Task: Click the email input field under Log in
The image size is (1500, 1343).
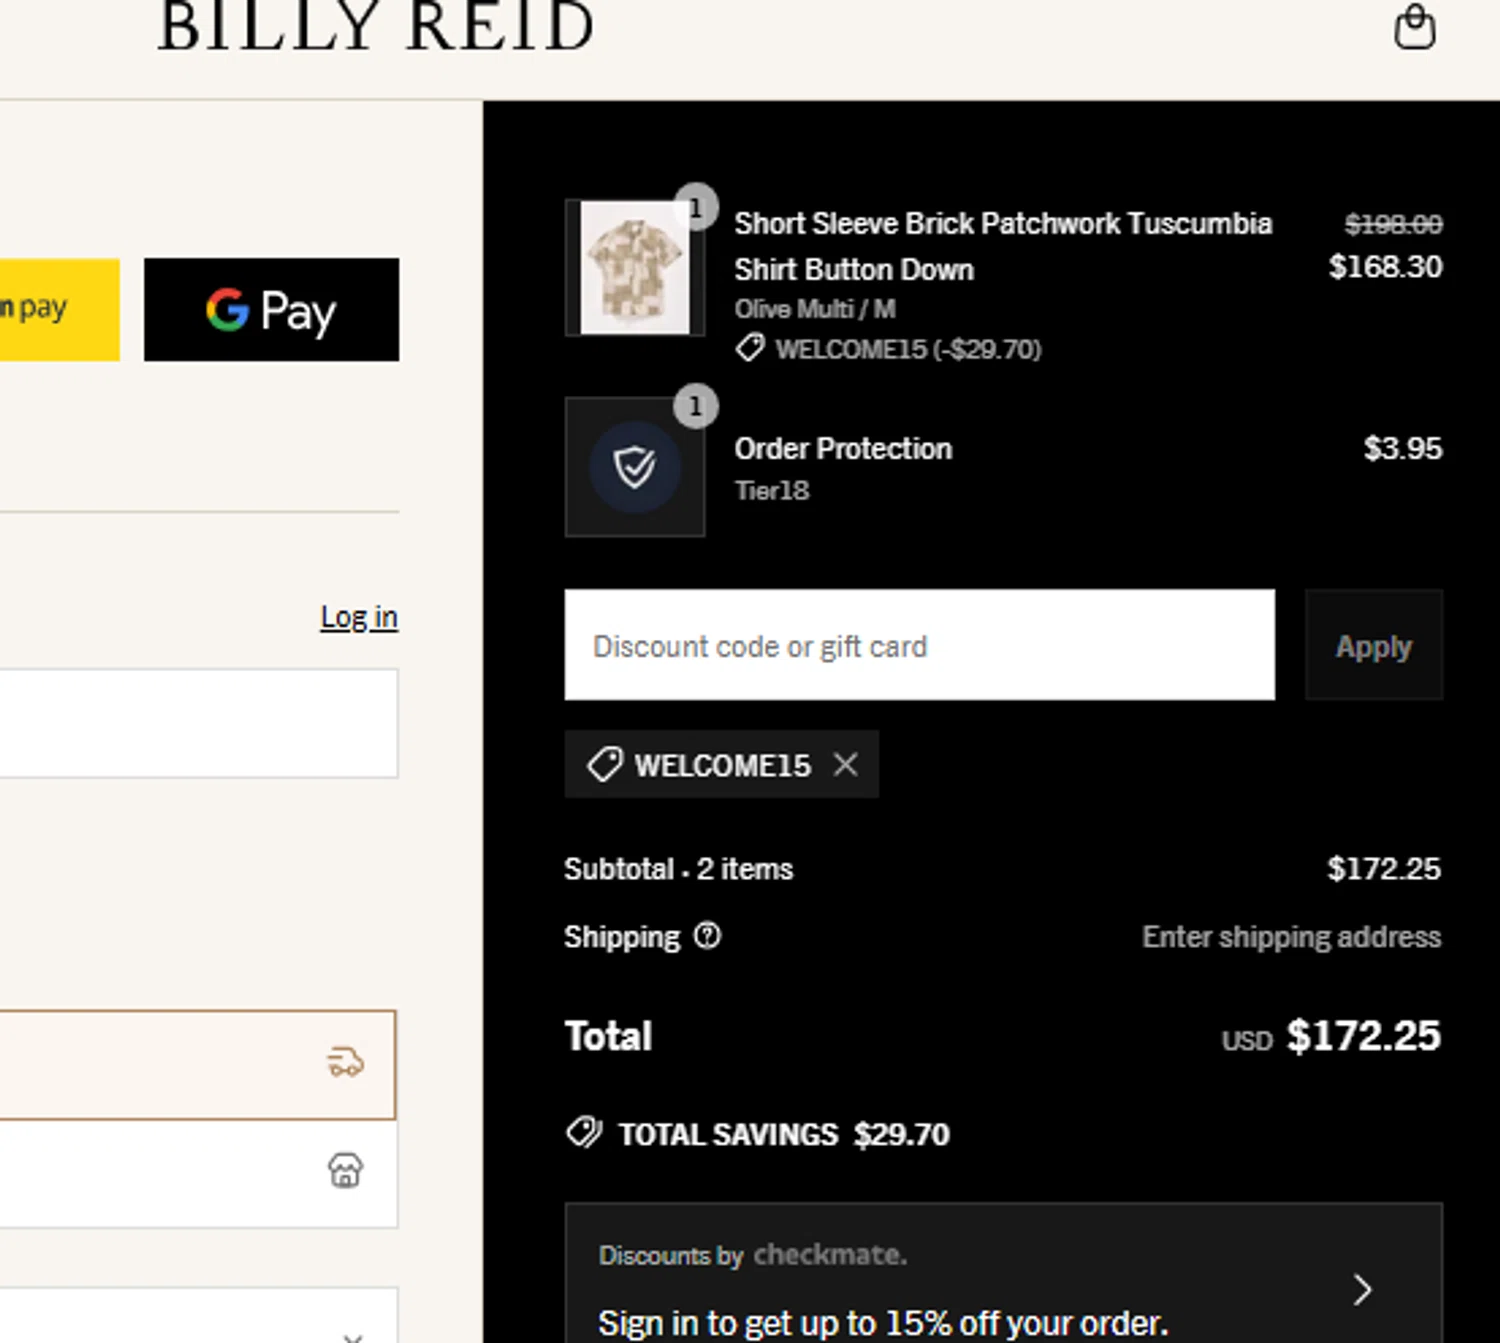Action: click(x=198, y=723)
